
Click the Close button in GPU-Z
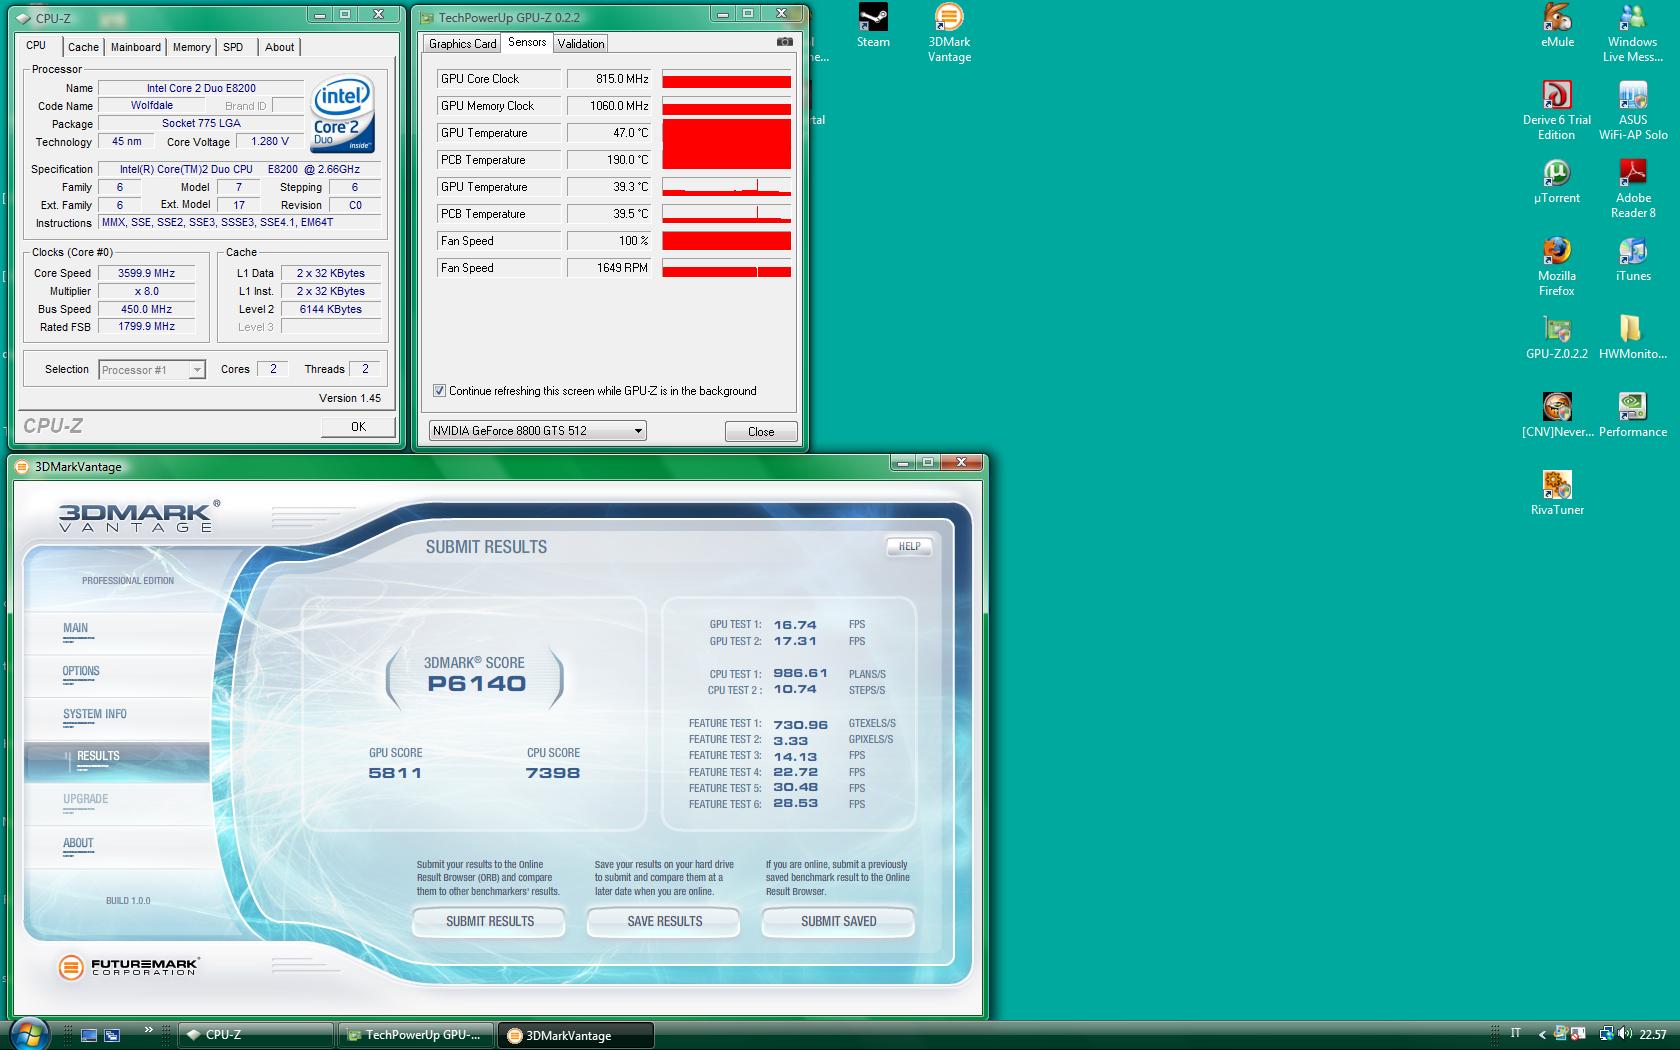point(761,432)
